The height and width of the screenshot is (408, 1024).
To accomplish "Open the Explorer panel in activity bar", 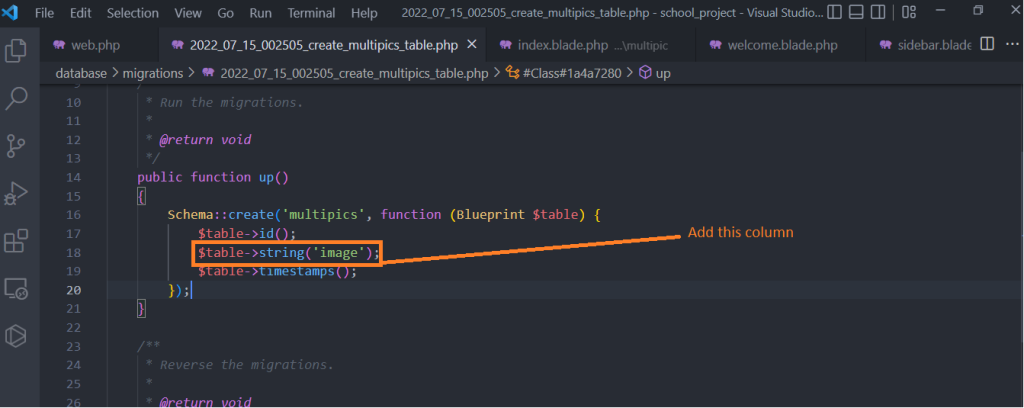I will pos(16,50).
